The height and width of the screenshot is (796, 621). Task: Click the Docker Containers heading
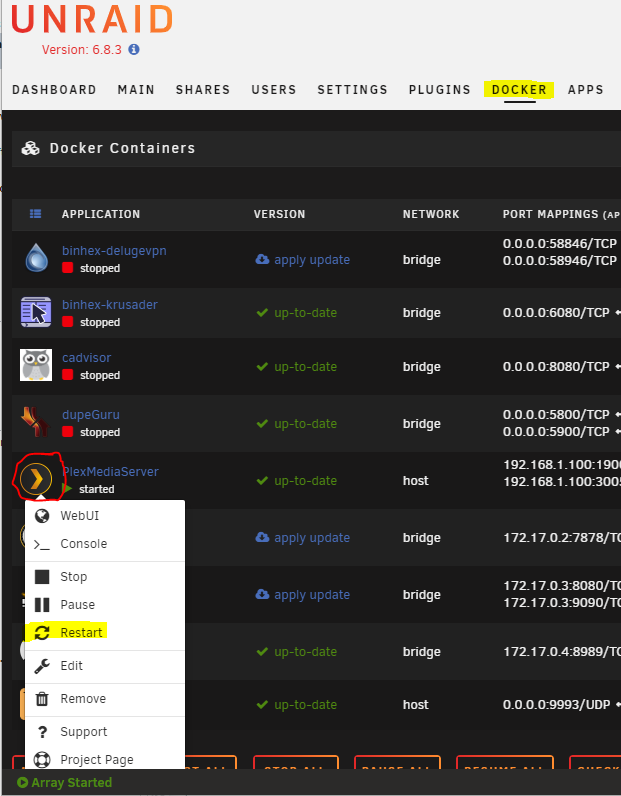[x=122, y=148]
